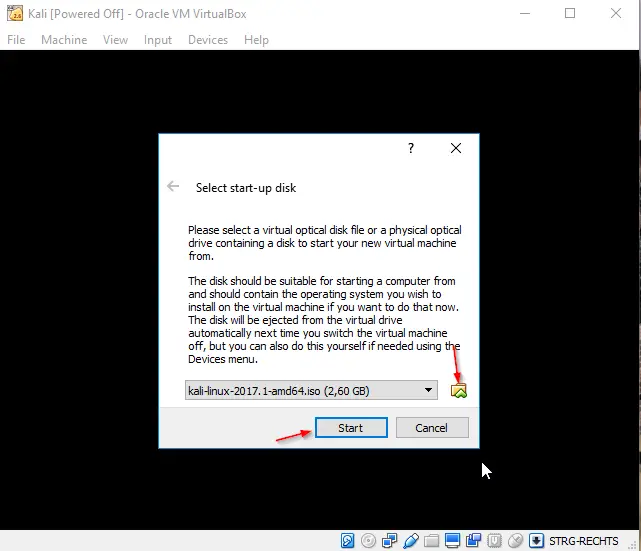Expand the kali-linux ISO dropdown arrow
The image size is (641, 551).
[428, 390]
